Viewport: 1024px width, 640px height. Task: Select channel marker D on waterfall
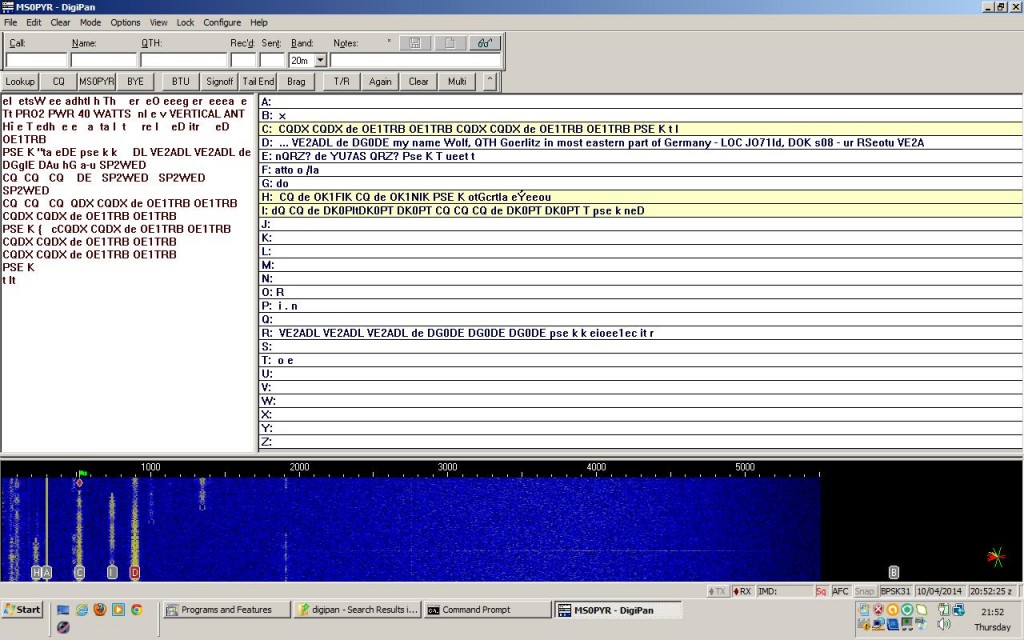[134, 573]
